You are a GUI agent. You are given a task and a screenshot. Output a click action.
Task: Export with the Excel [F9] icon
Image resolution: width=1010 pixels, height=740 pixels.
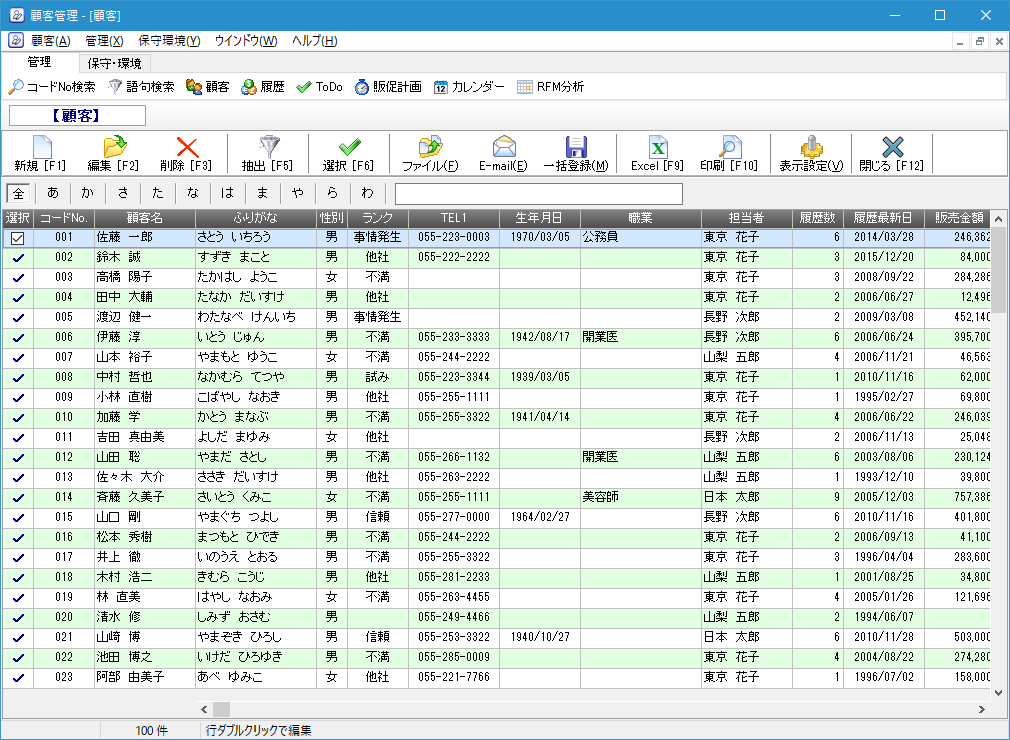click(657, 148)
